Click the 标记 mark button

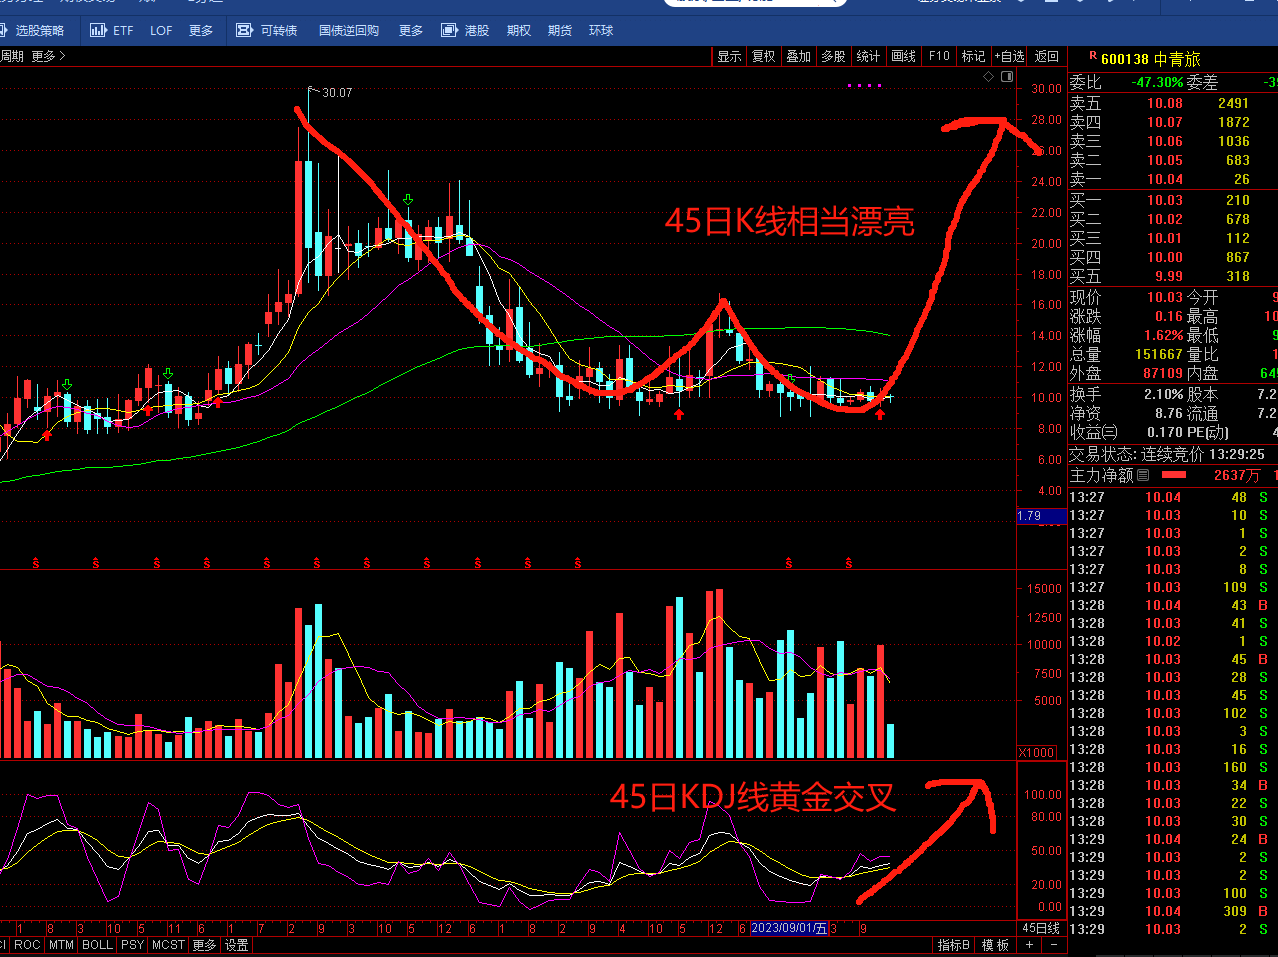(x=974, y=56)
